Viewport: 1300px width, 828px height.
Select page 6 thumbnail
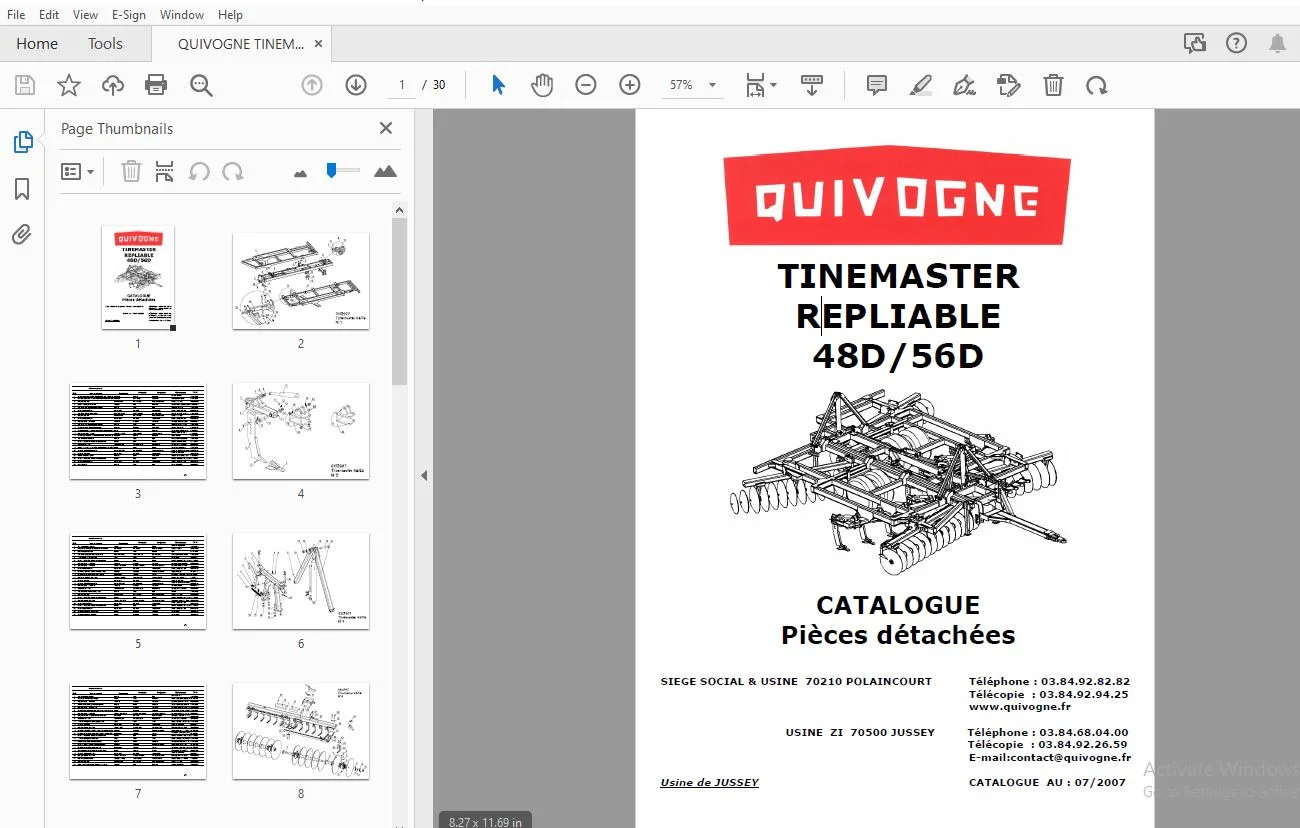pos(301,581)
